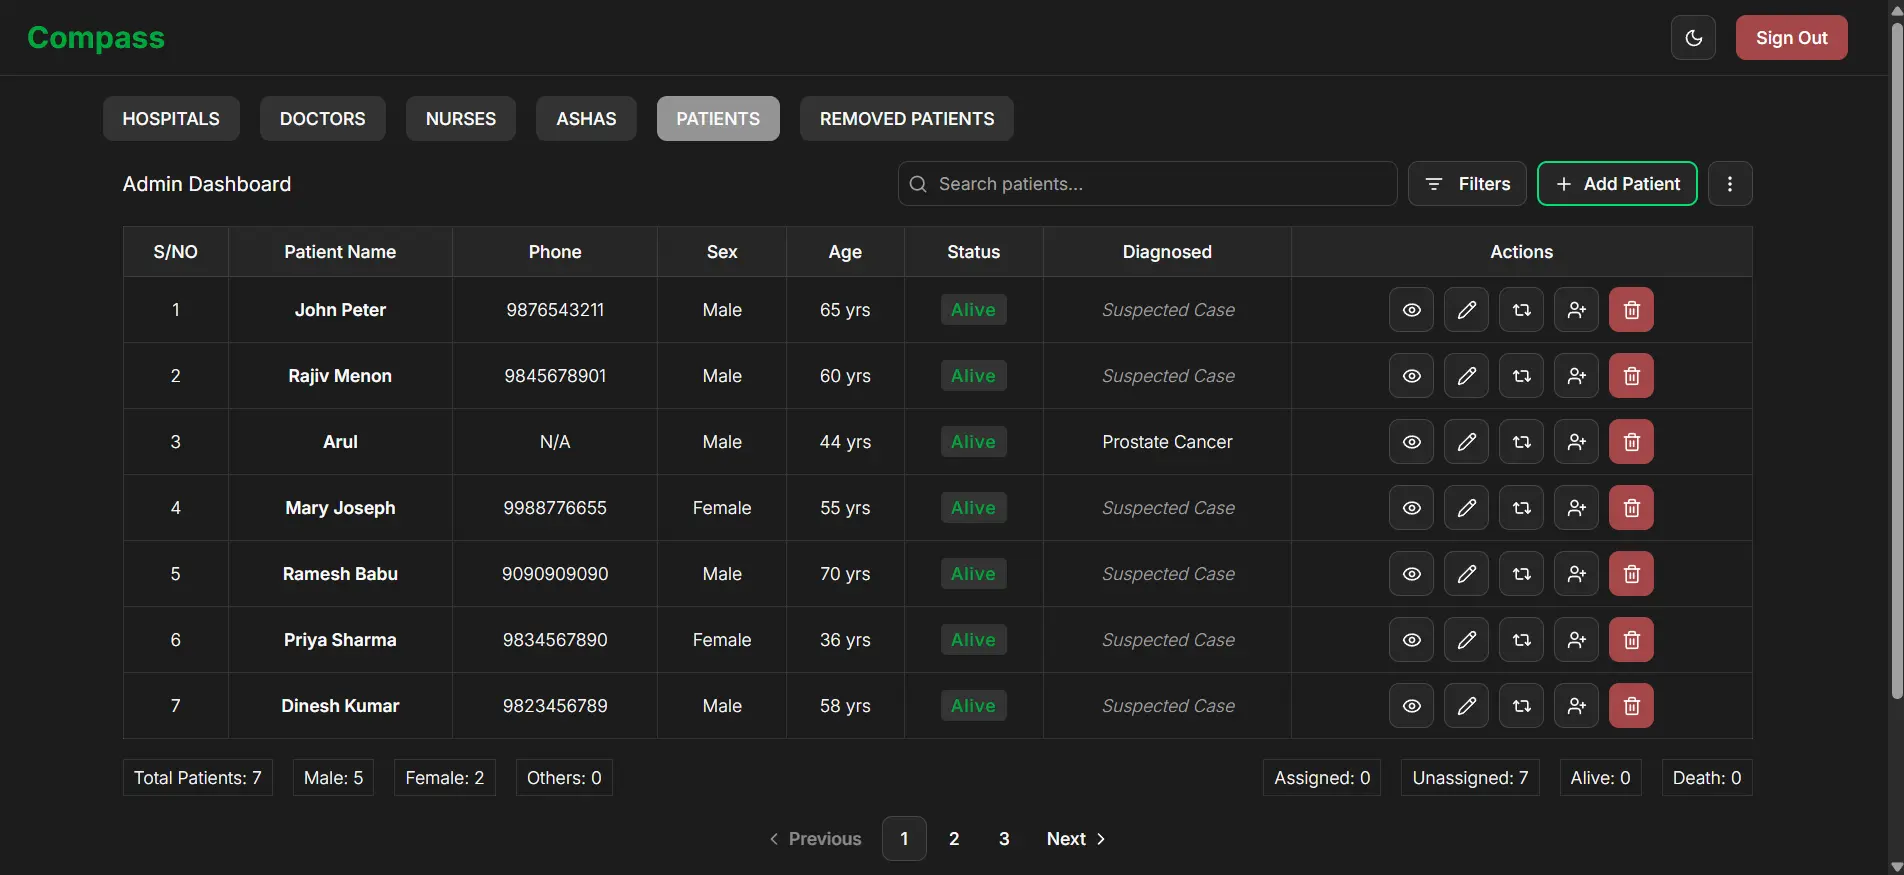View Ramesh Babu's details via eye icon
1904x875 pixels.
pos(1411,574)
